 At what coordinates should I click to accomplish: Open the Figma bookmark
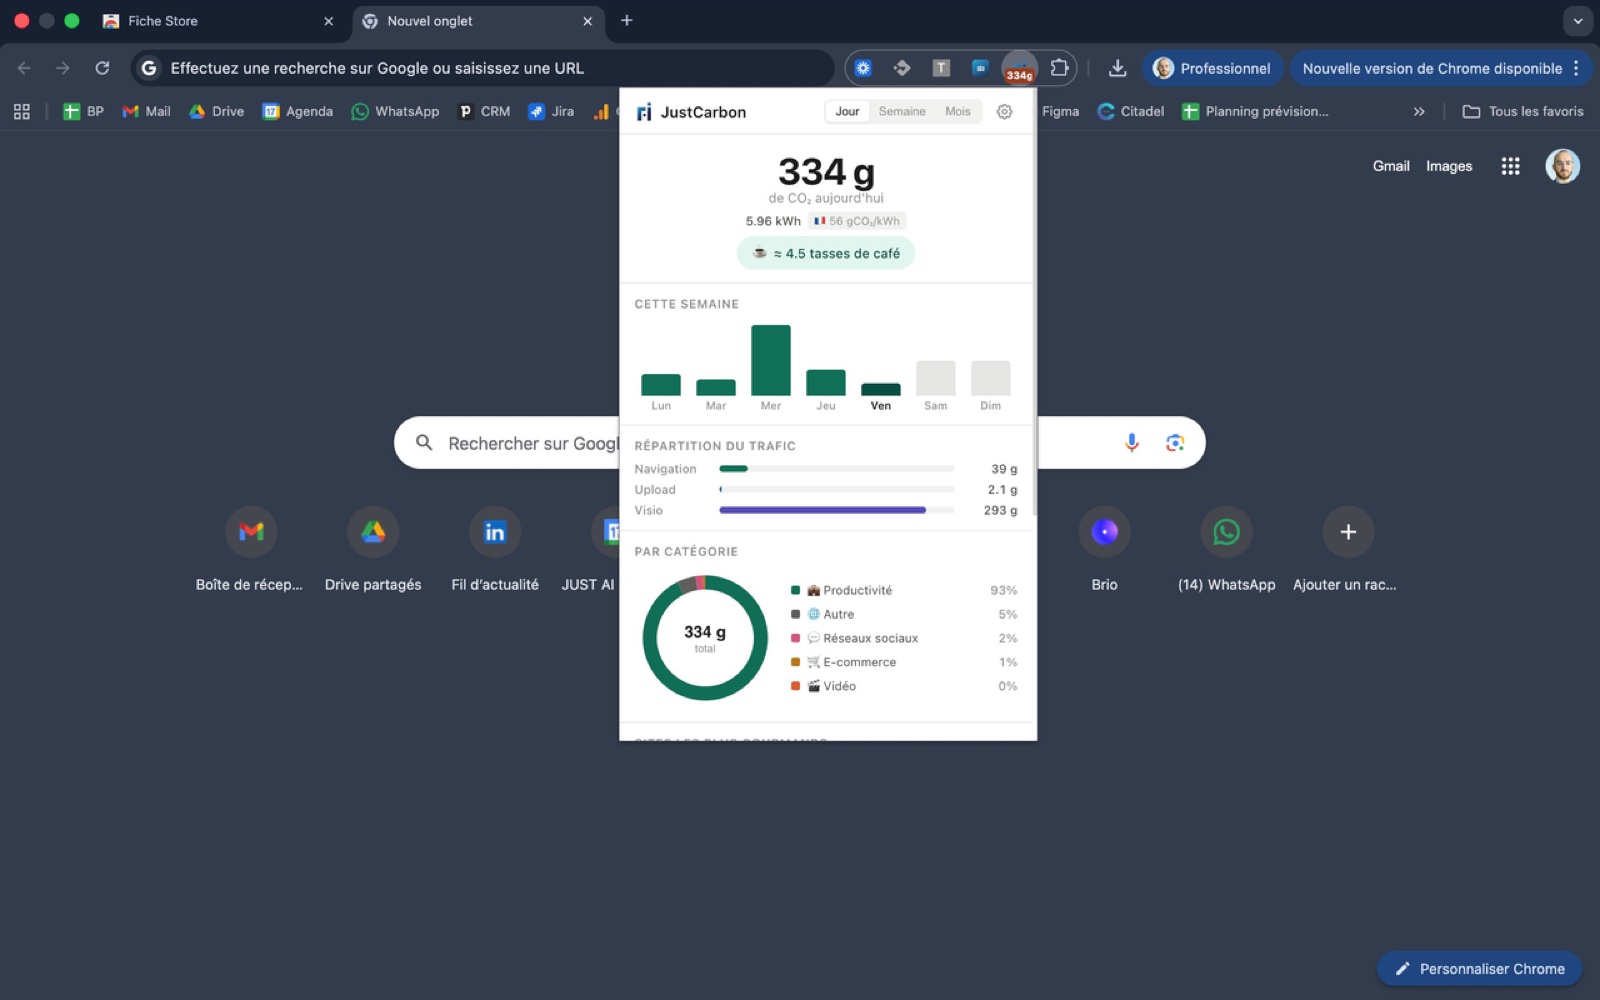point(1060,111)
